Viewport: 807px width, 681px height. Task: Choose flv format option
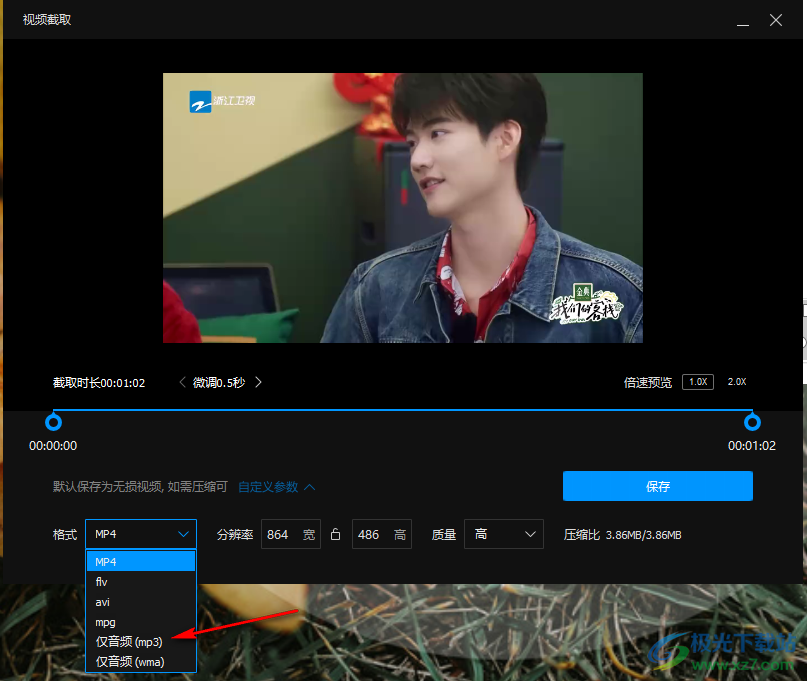(141, 582)
